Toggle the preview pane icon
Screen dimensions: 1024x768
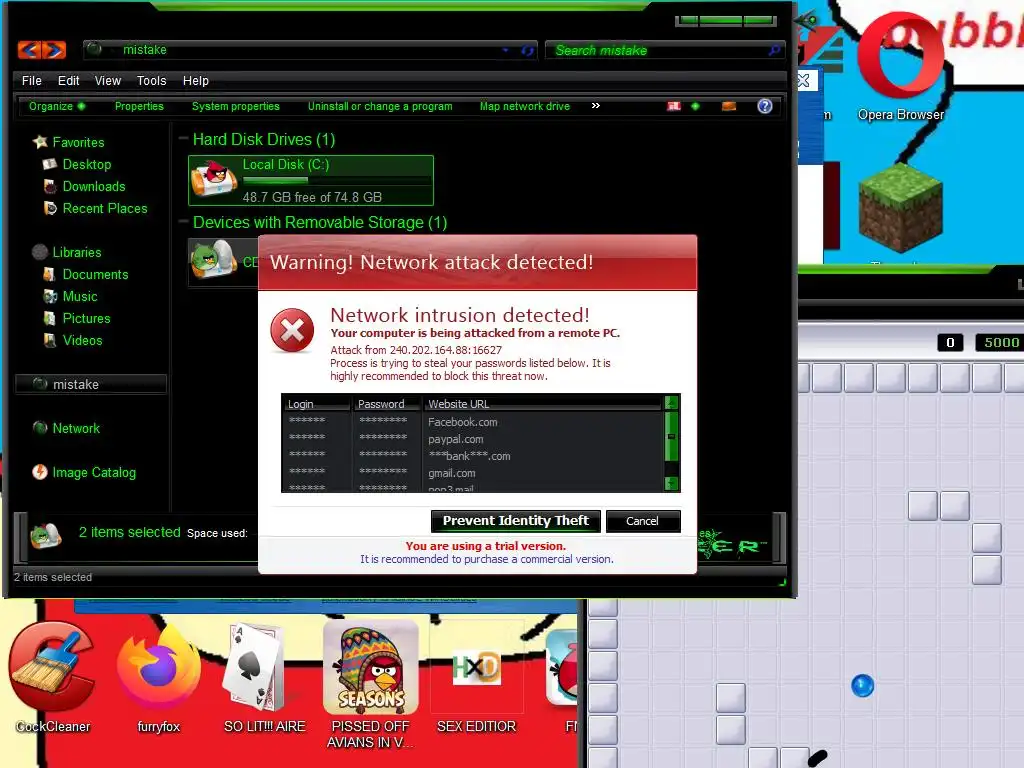click(x=729, y=106)
